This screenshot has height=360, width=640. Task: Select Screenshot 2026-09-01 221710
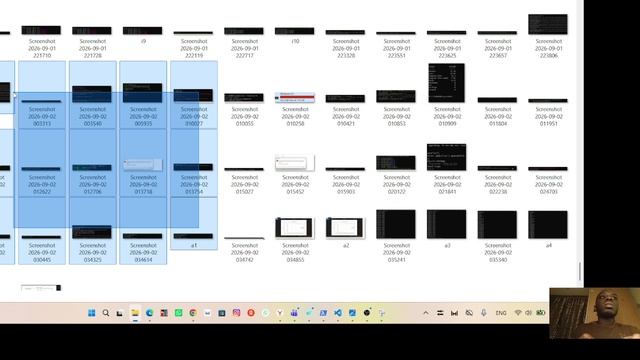tap(41, 42)
